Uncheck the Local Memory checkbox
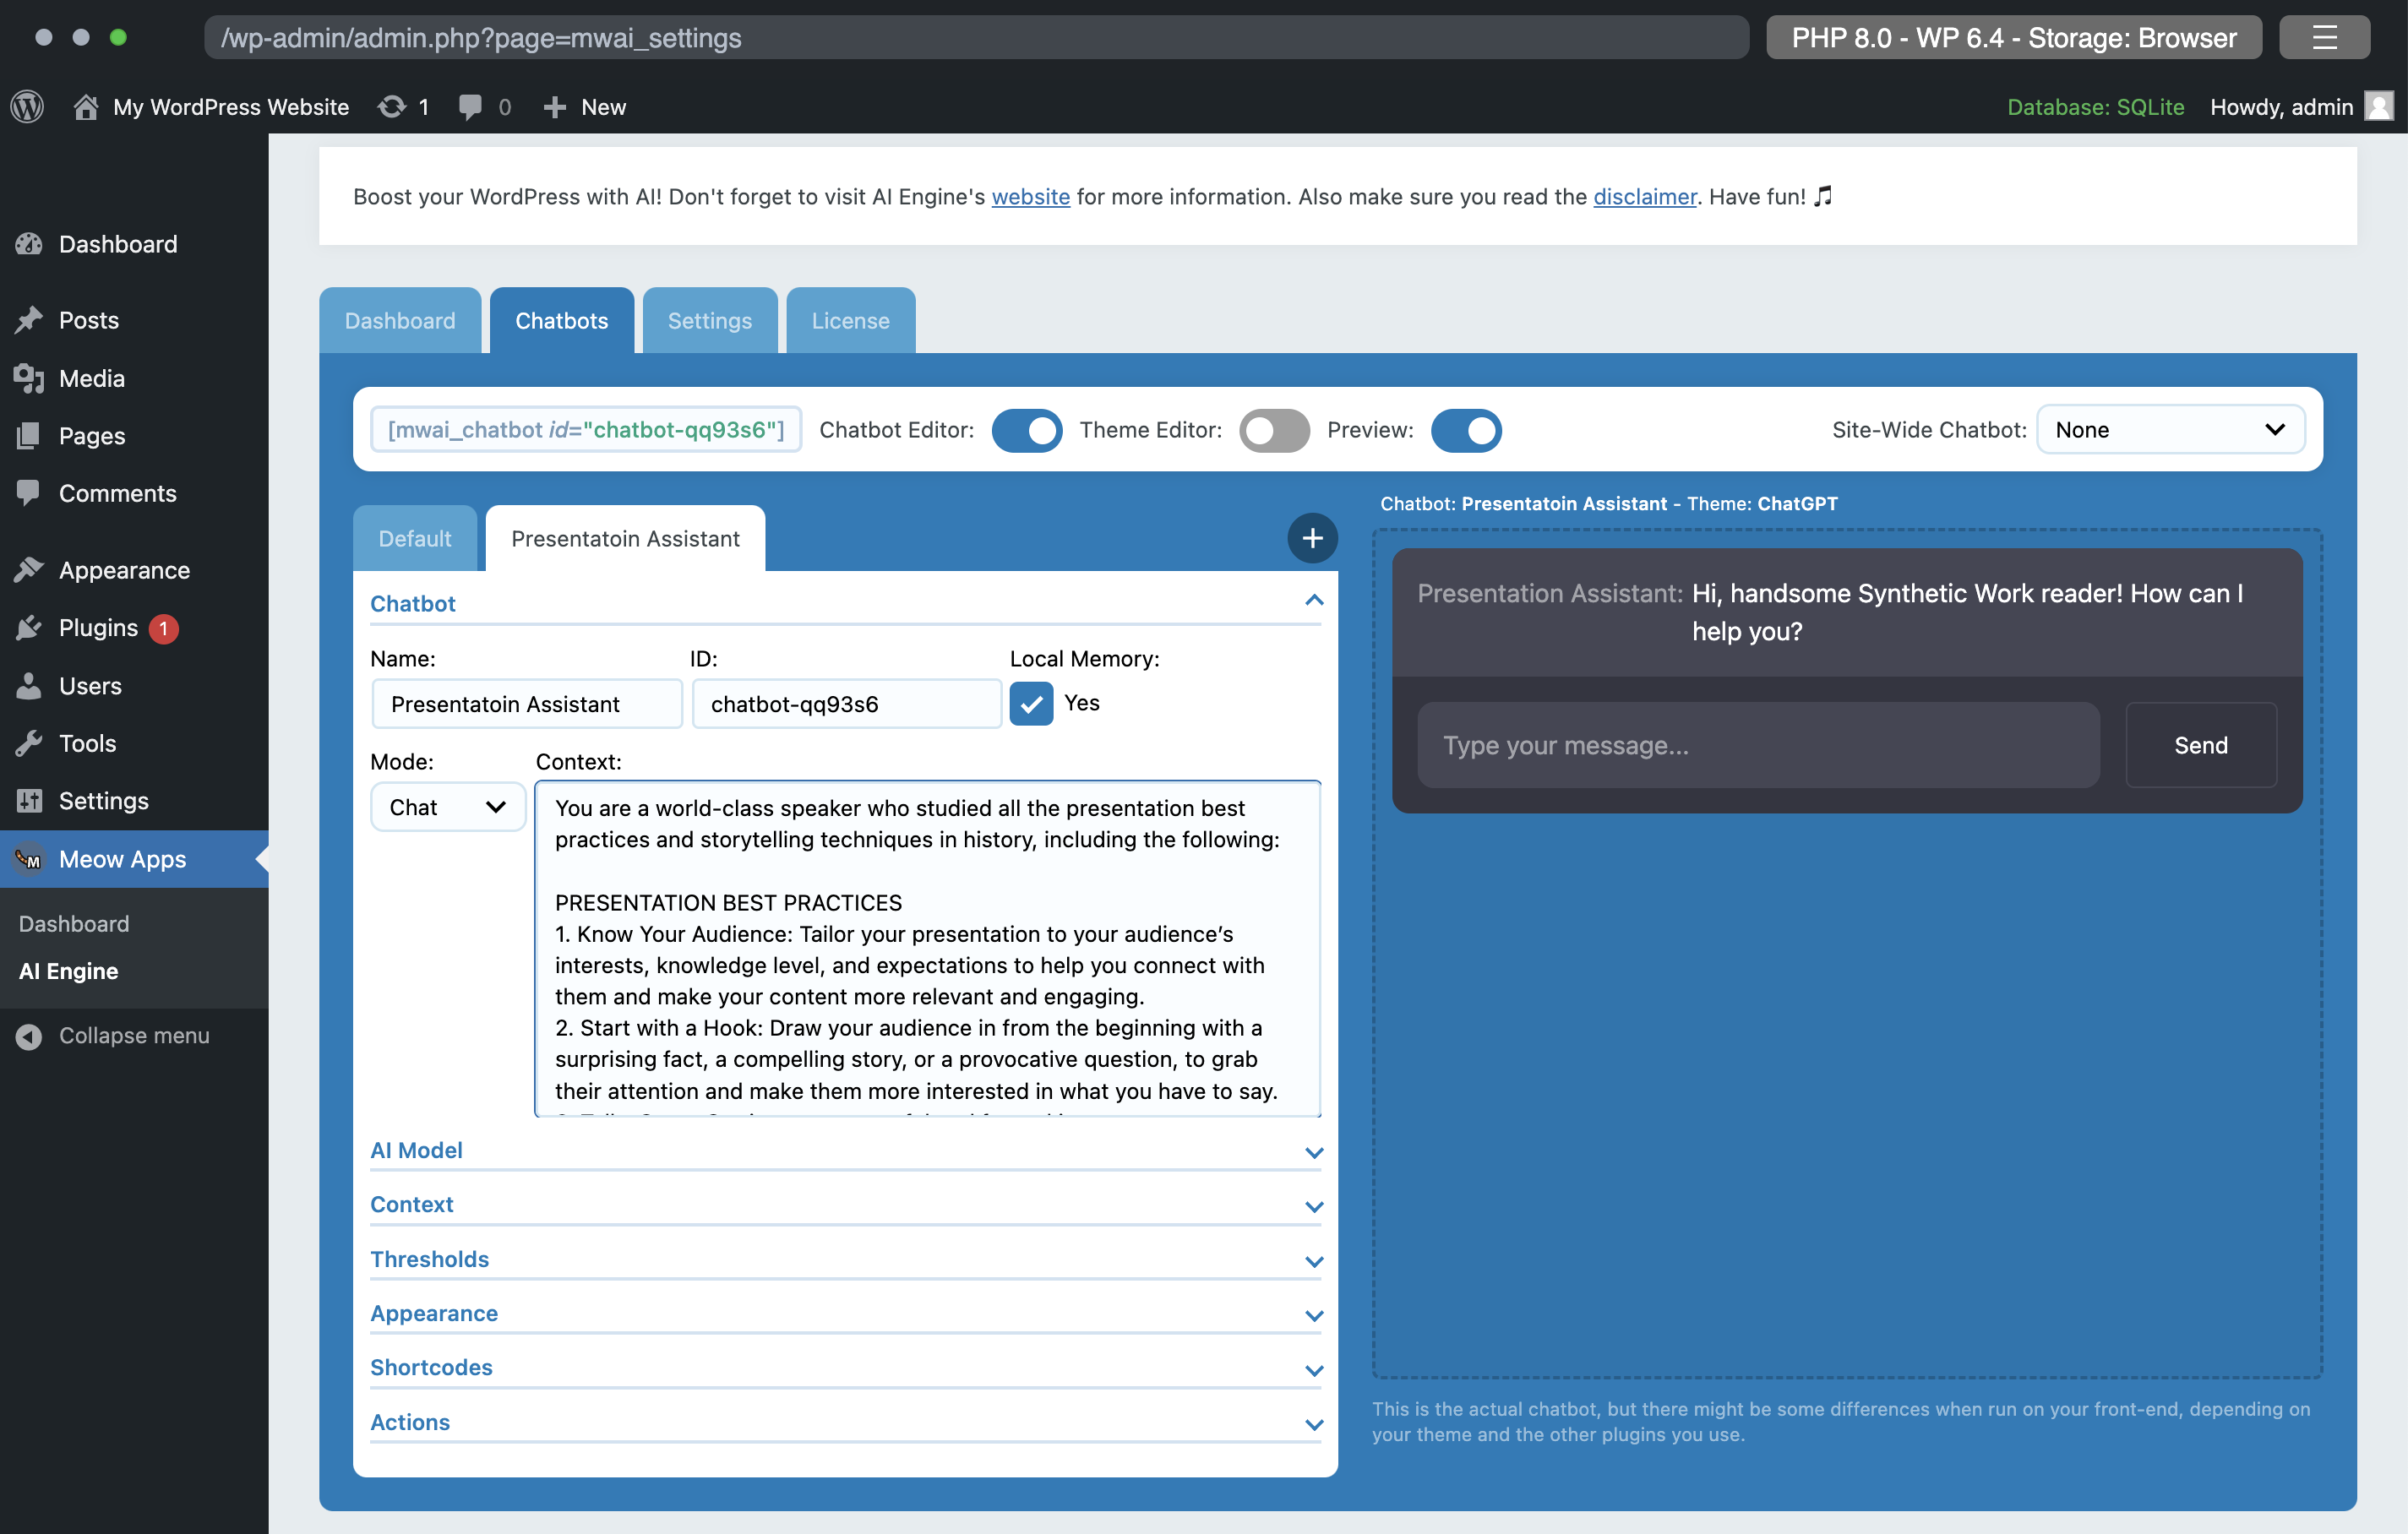Image resolution: width=2408 pixels, height=1534 pixels. [1031, 703]
